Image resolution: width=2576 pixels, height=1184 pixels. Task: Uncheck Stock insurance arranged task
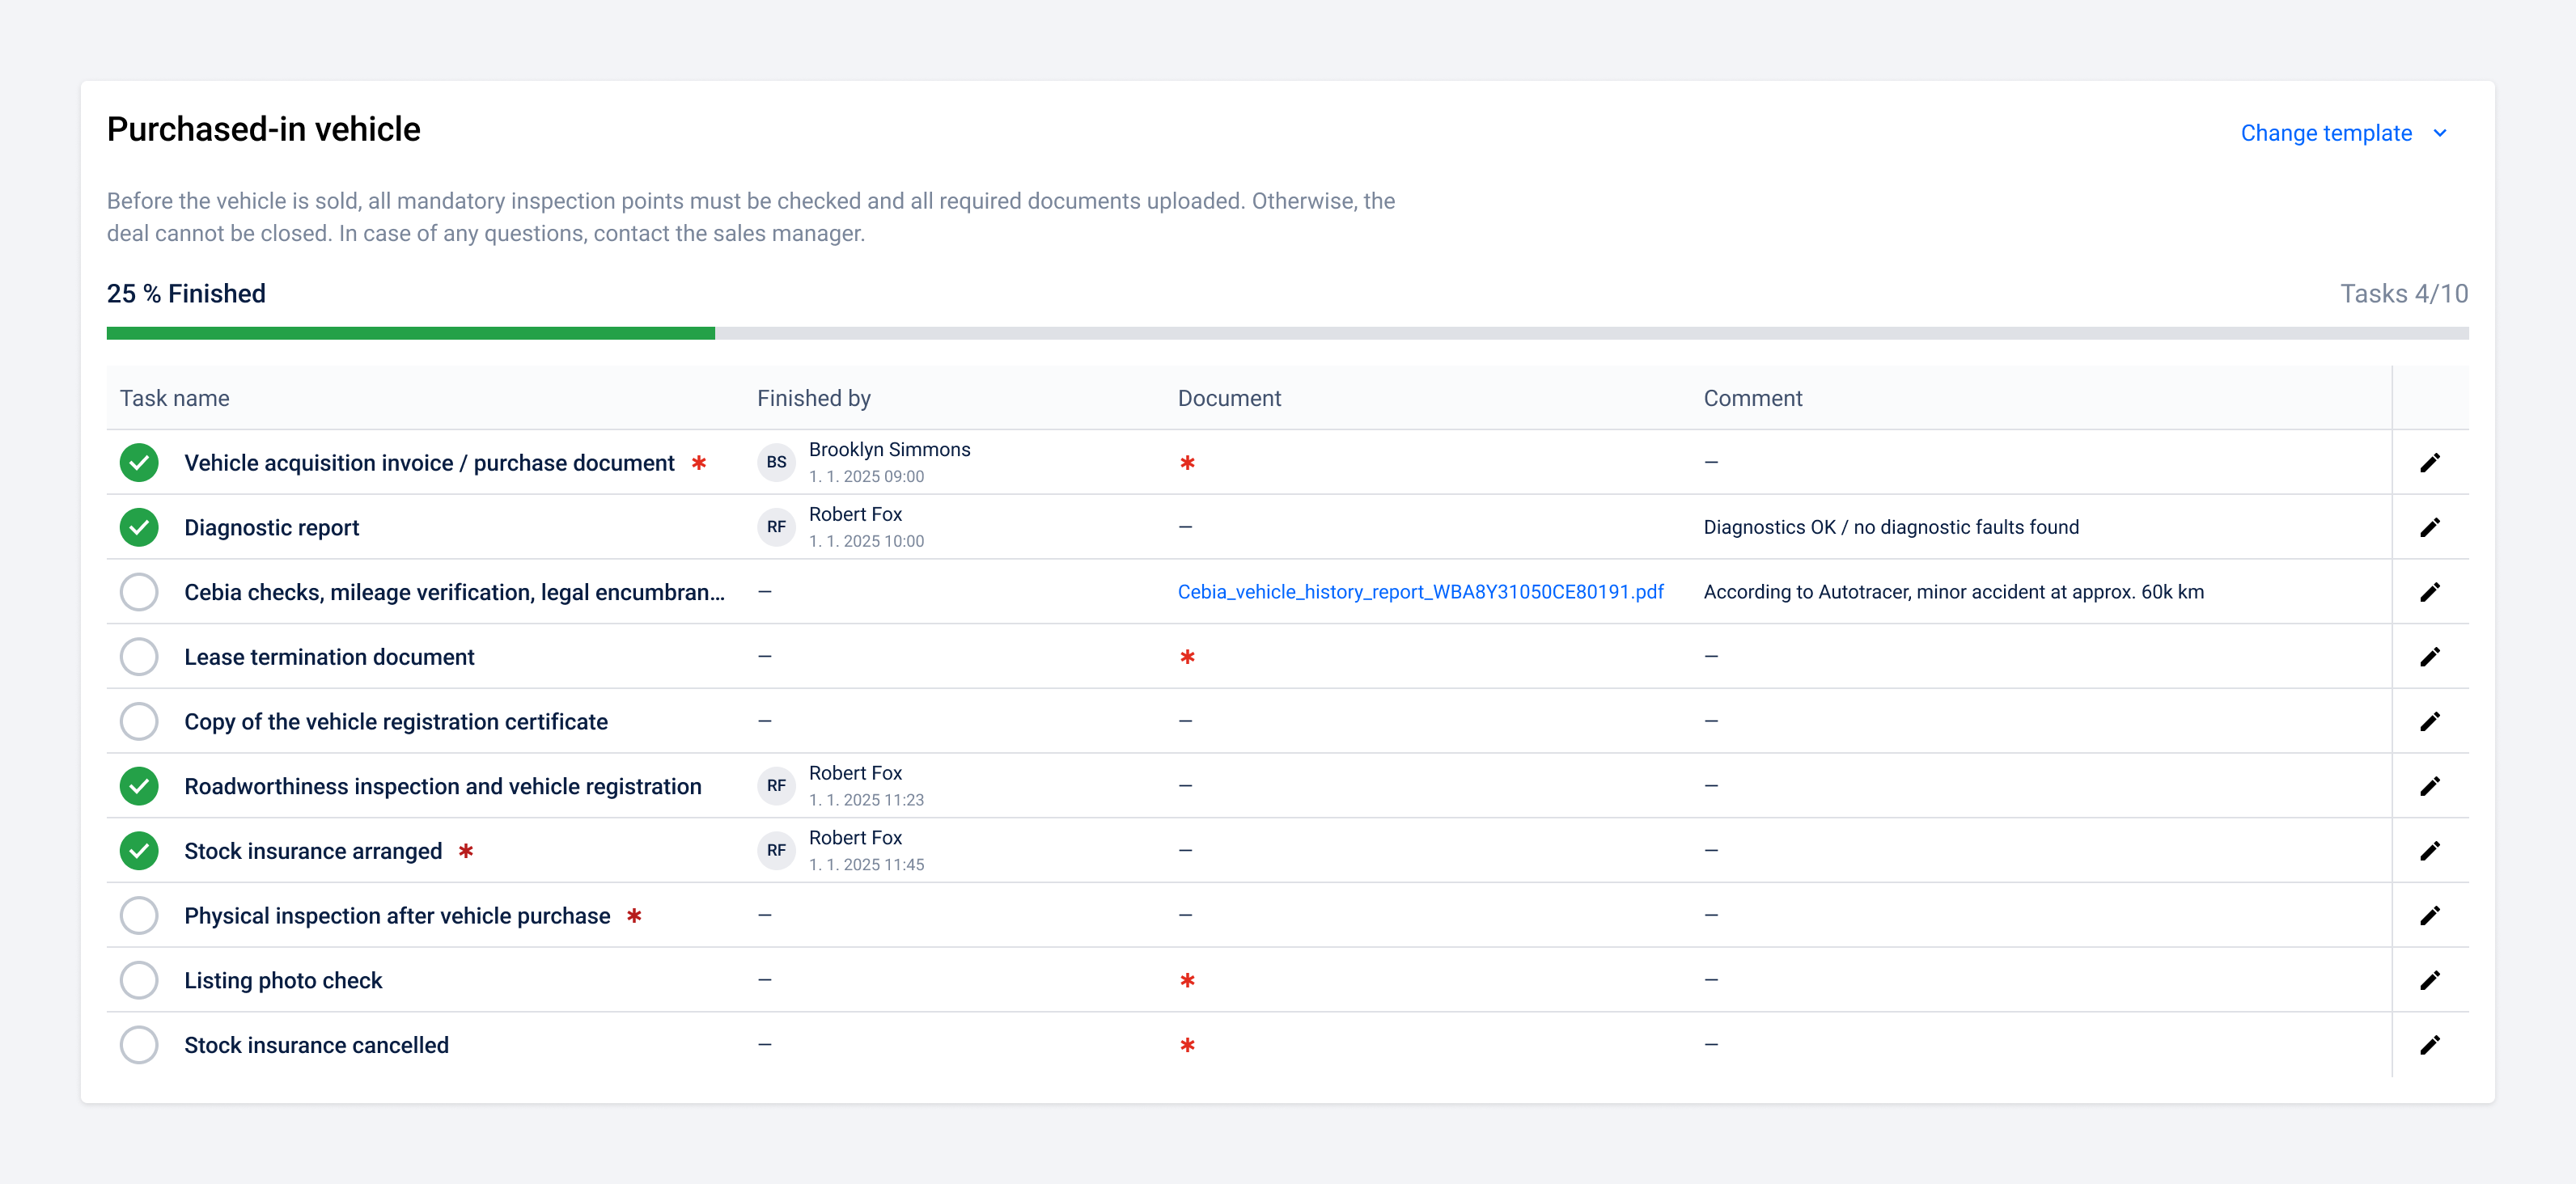(139, 850)
